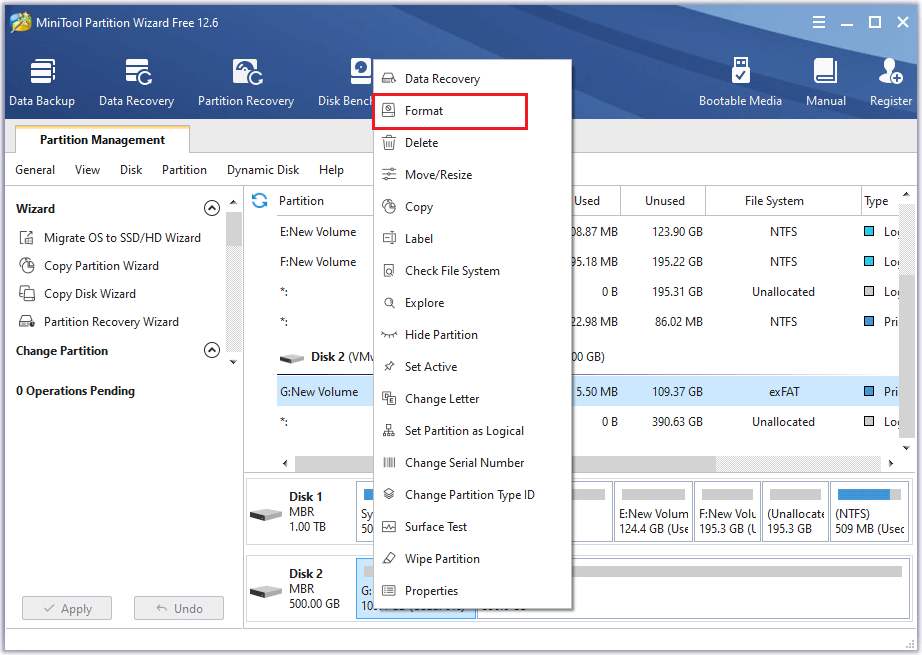Viewport: 922px width, 655px height.
Task: Open the Help menu
Action: click(332, 170)
